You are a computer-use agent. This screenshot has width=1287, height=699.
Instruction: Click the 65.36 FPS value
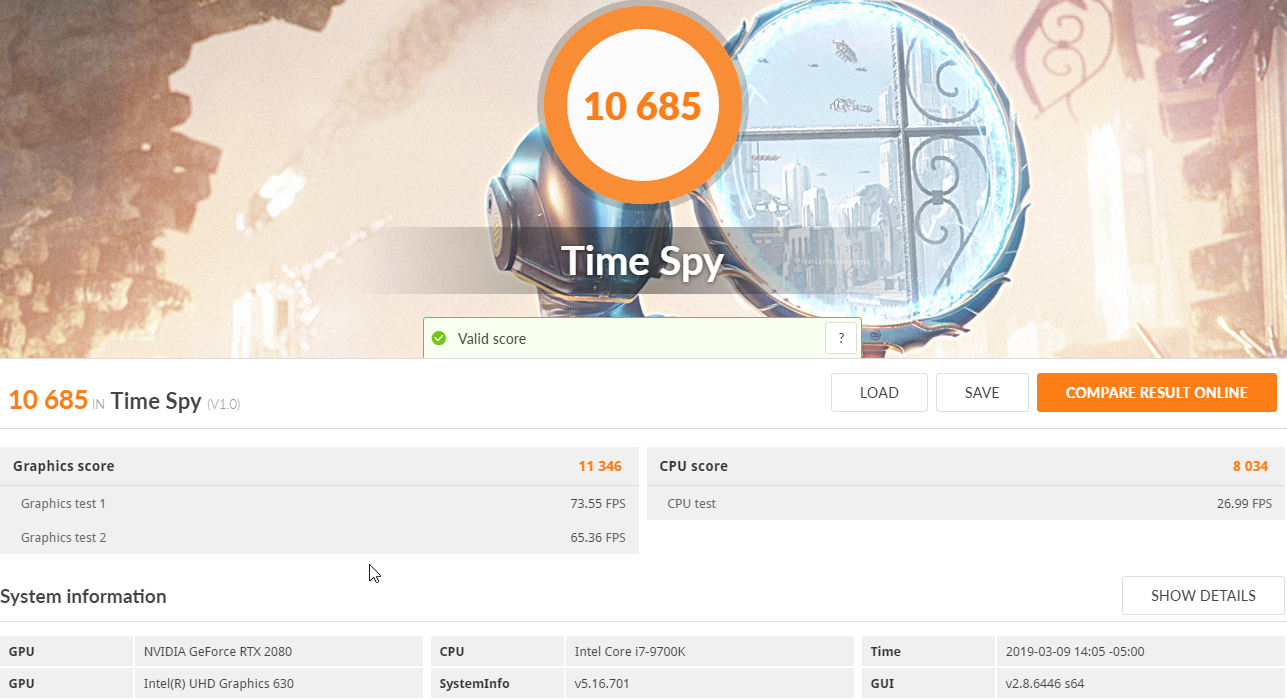click(x=598, y=538)
